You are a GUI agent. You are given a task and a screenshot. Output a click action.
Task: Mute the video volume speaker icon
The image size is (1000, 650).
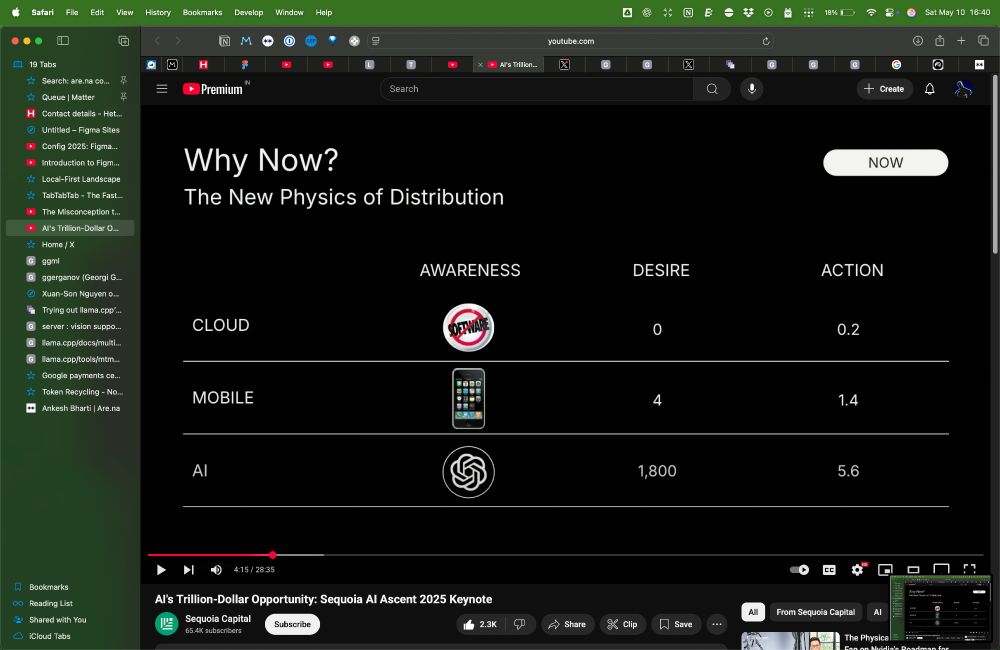click(216, 570)
